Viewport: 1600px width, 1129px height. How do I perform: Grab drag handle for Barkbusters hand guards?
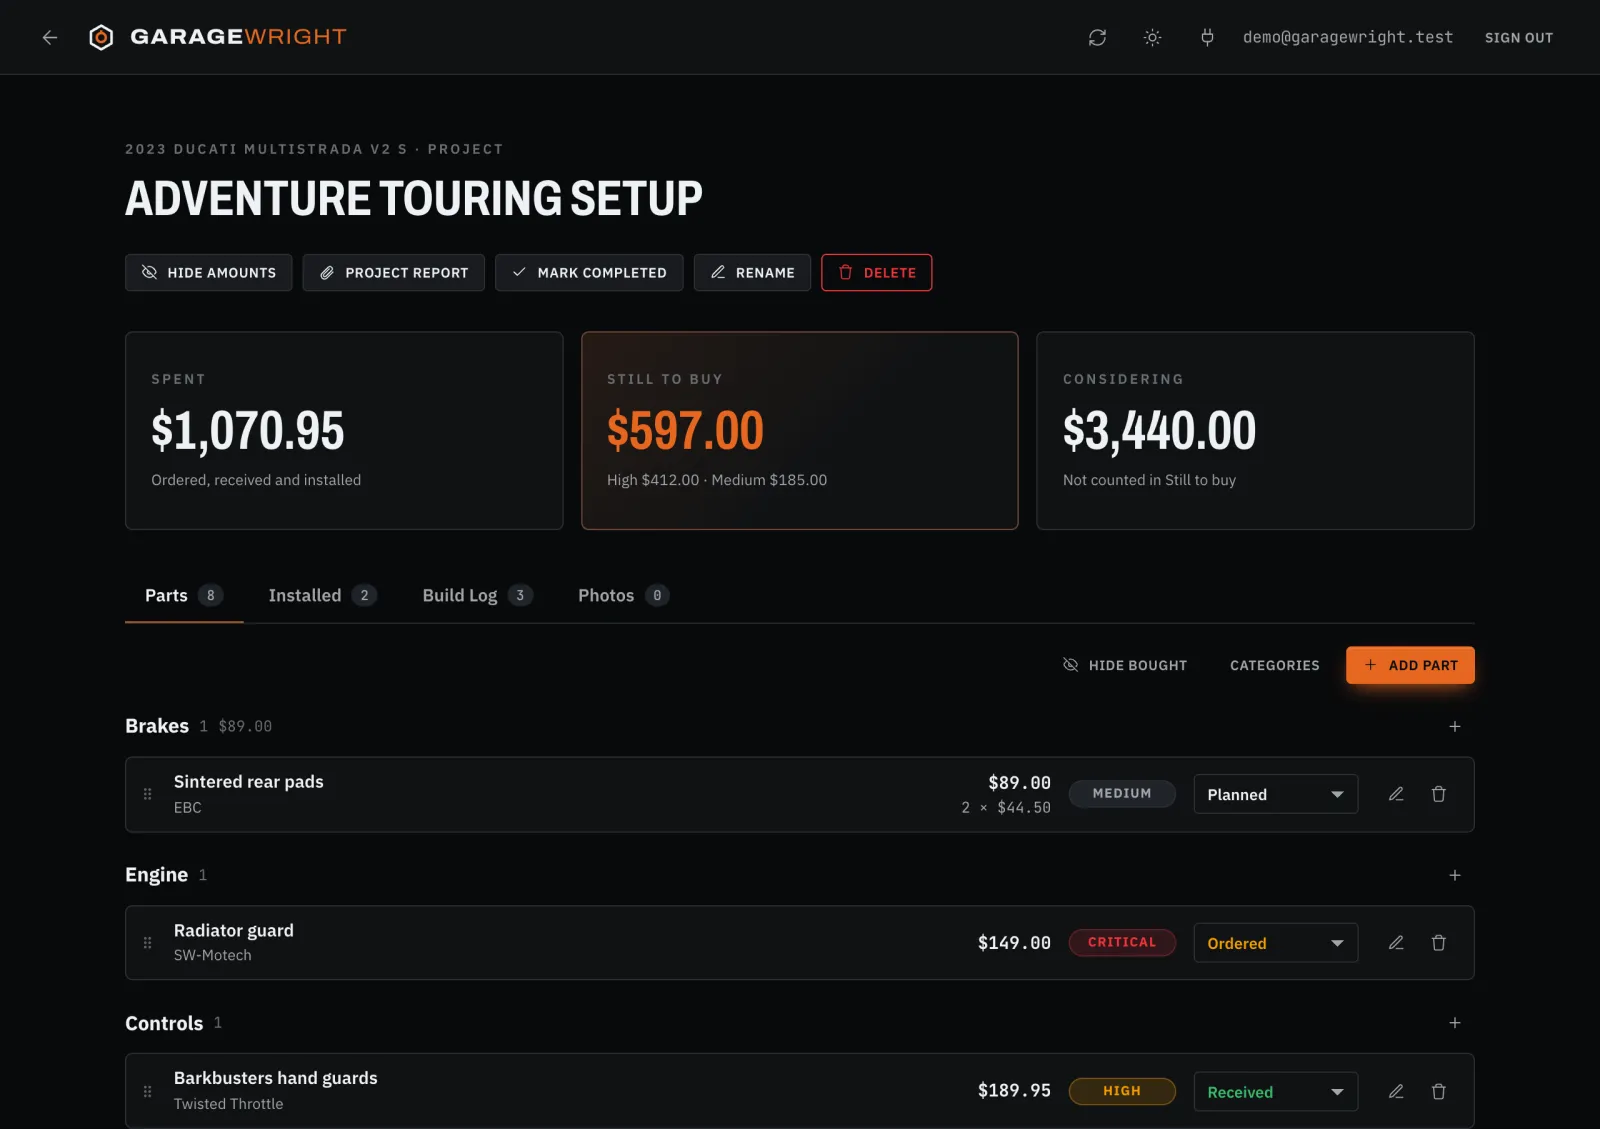click(147, 1091)
